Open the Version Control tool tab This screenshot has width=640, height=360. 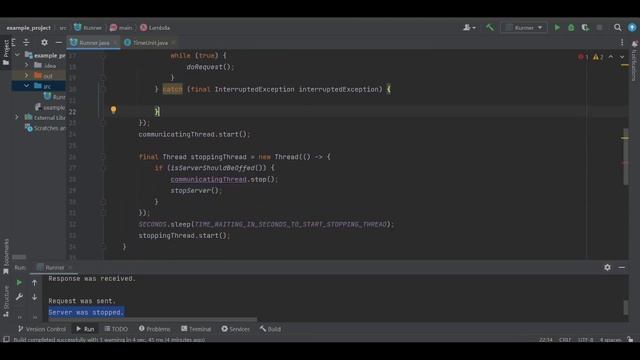click(x=42, y=329)
